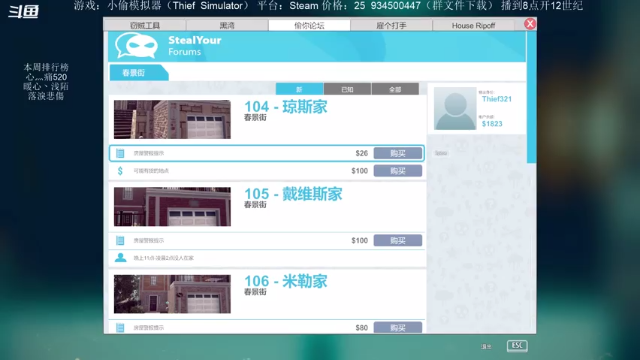
Task: Select the 偷你论坛 tab
Action: [x=309, y=25]
